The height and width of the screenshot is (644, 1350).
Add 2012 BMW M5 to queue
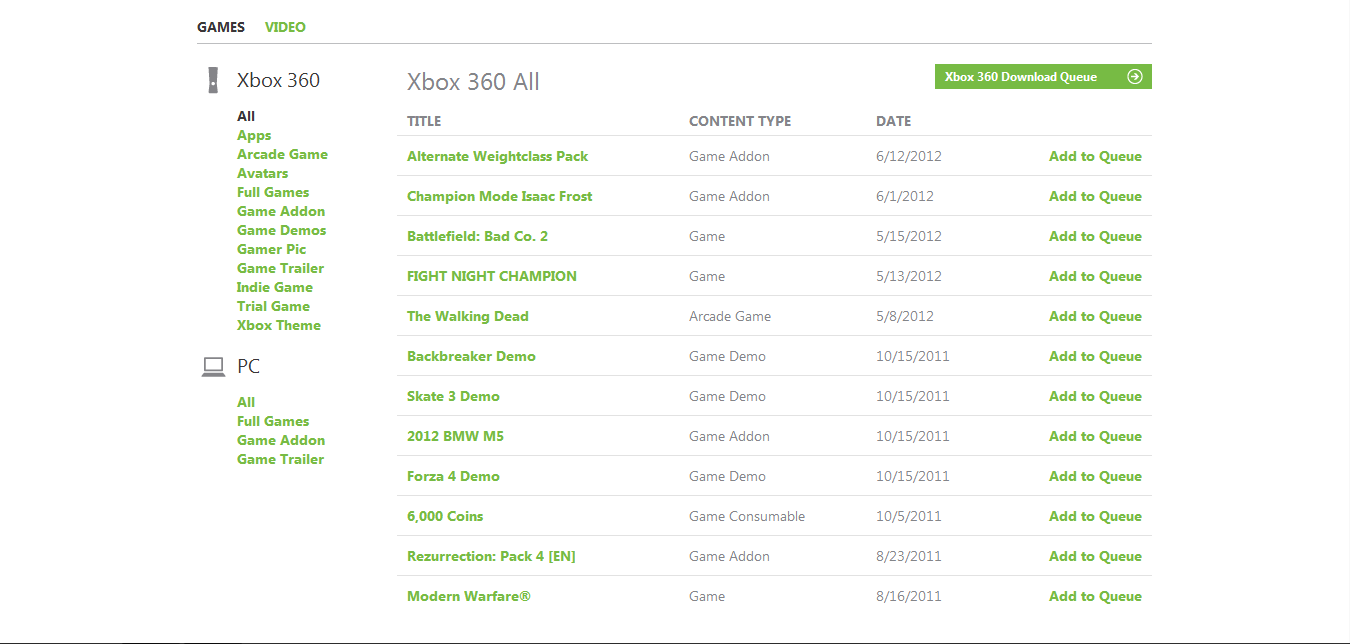tap(1095, 436)
